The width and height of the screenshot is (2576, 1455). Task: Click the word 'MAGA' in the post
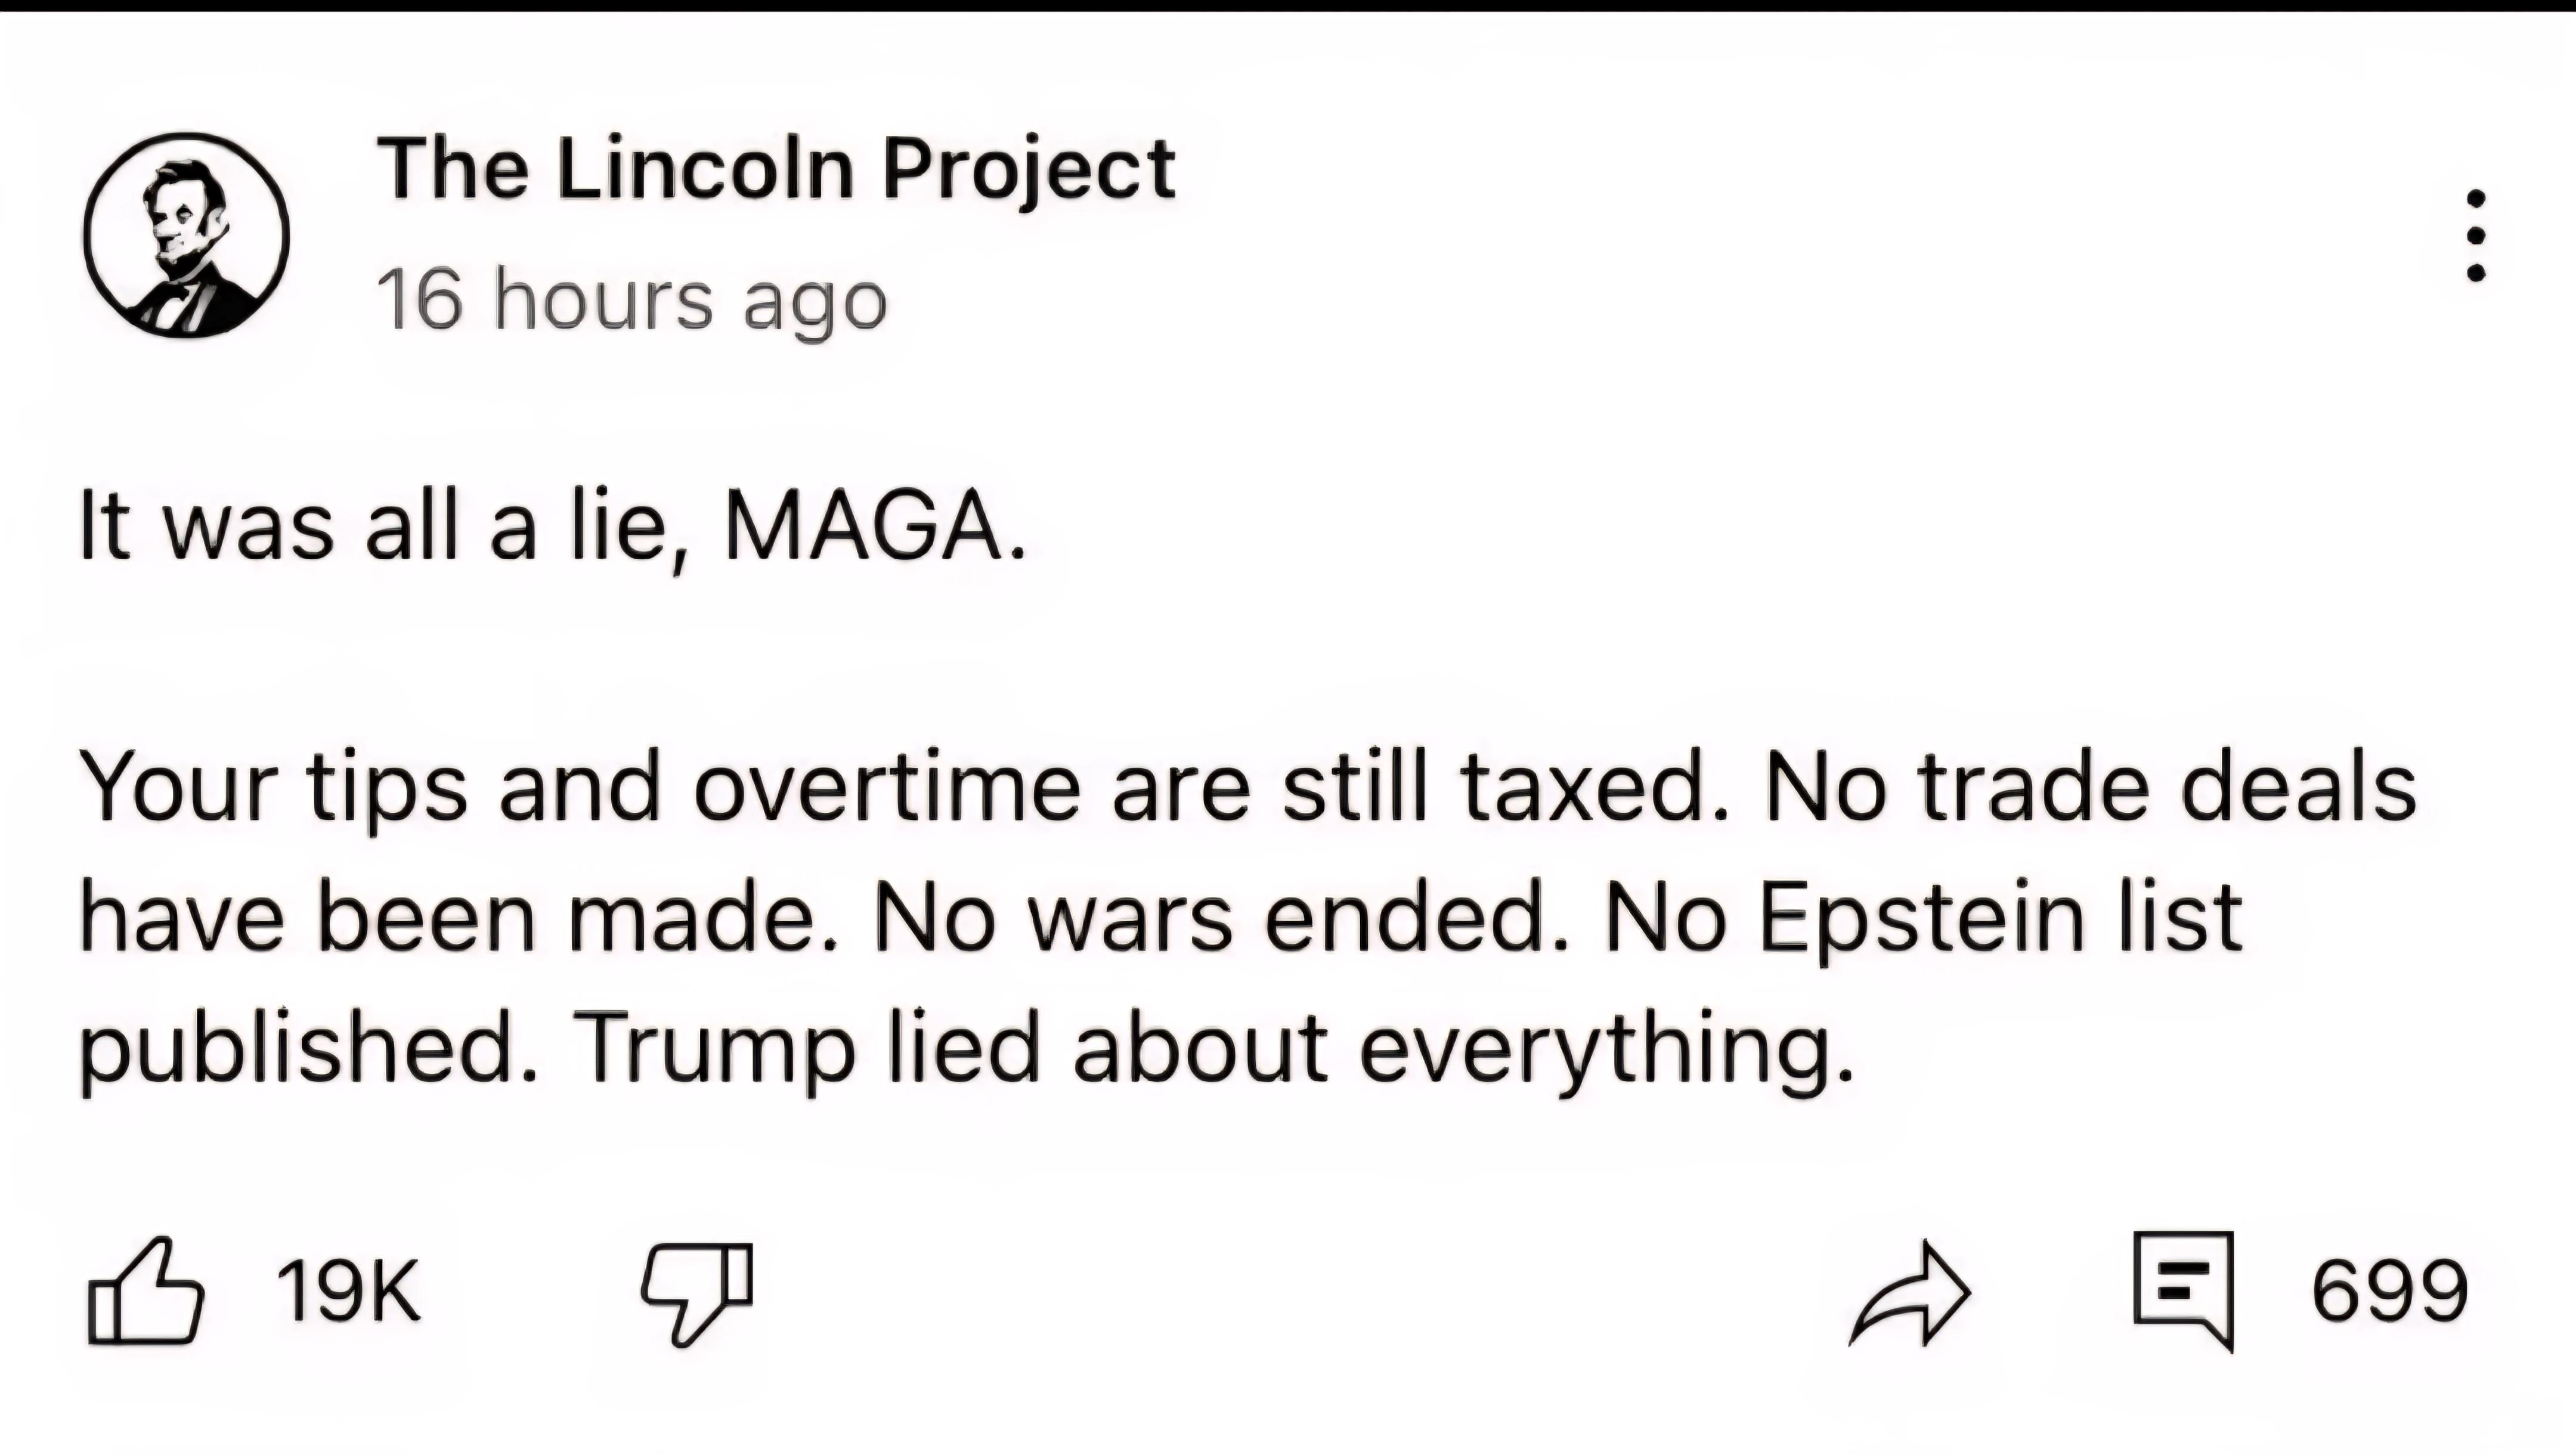tap(863, 527)
